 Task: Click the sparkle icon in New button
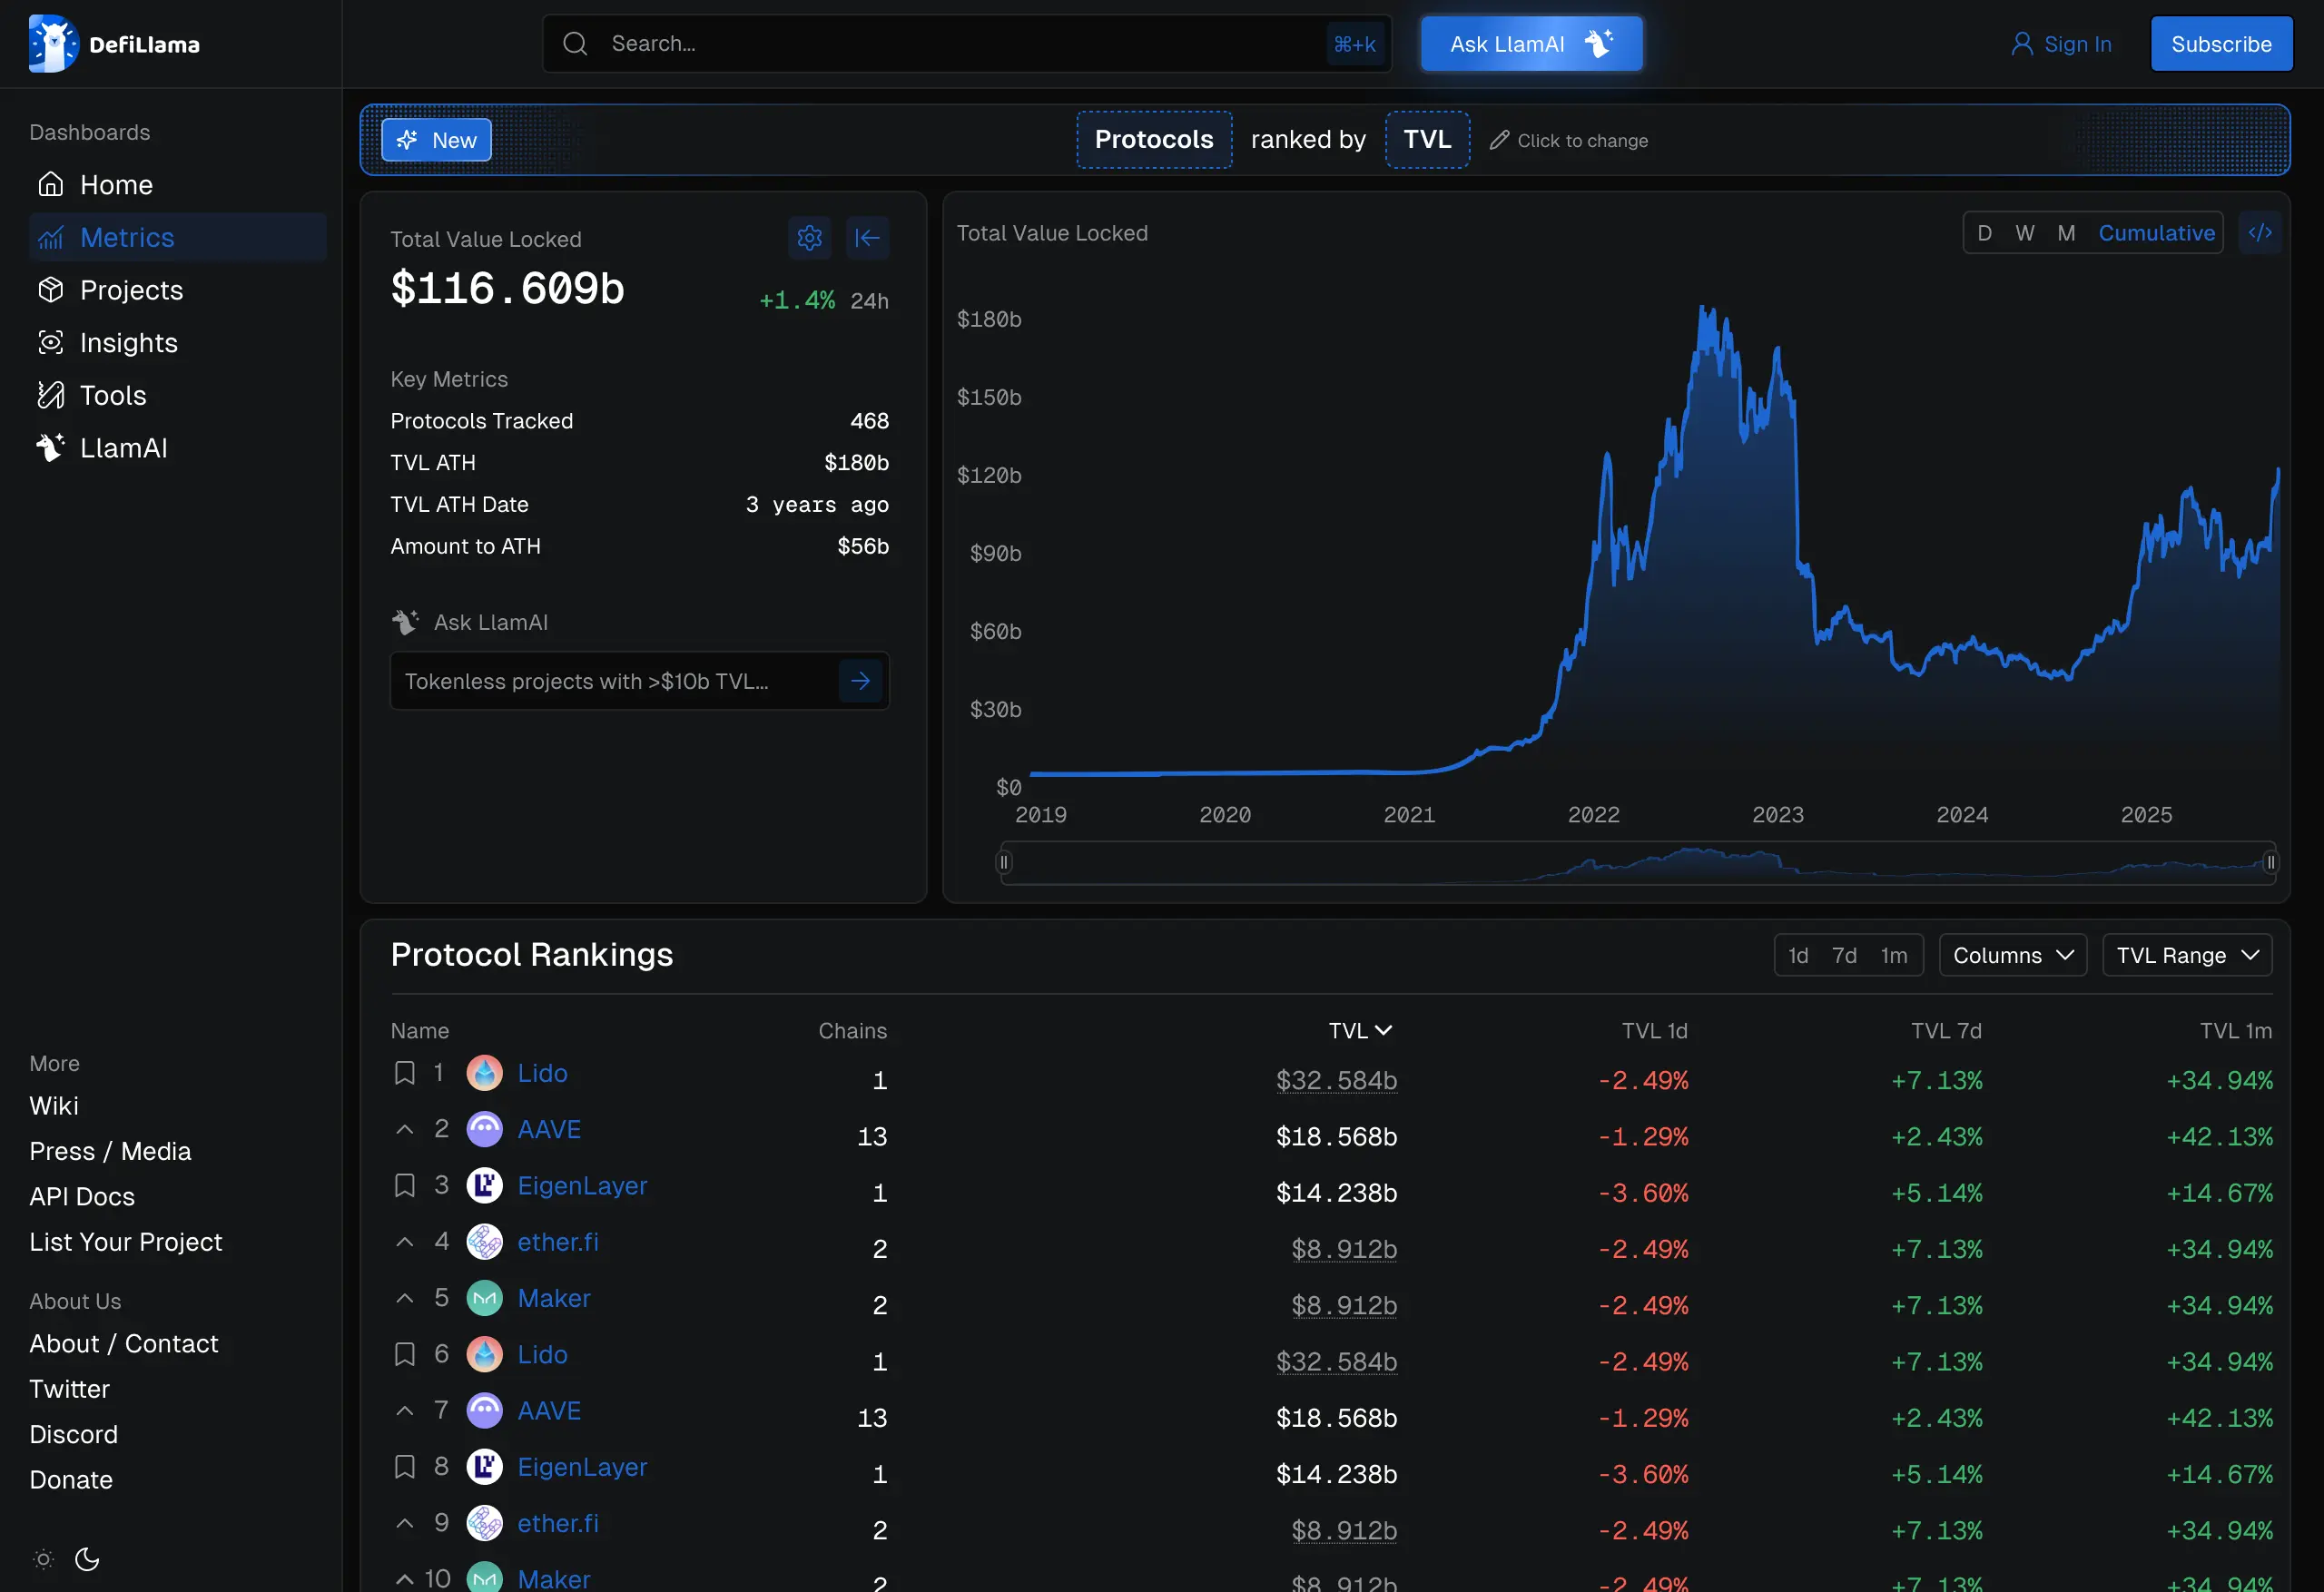(x=407, y=141)
